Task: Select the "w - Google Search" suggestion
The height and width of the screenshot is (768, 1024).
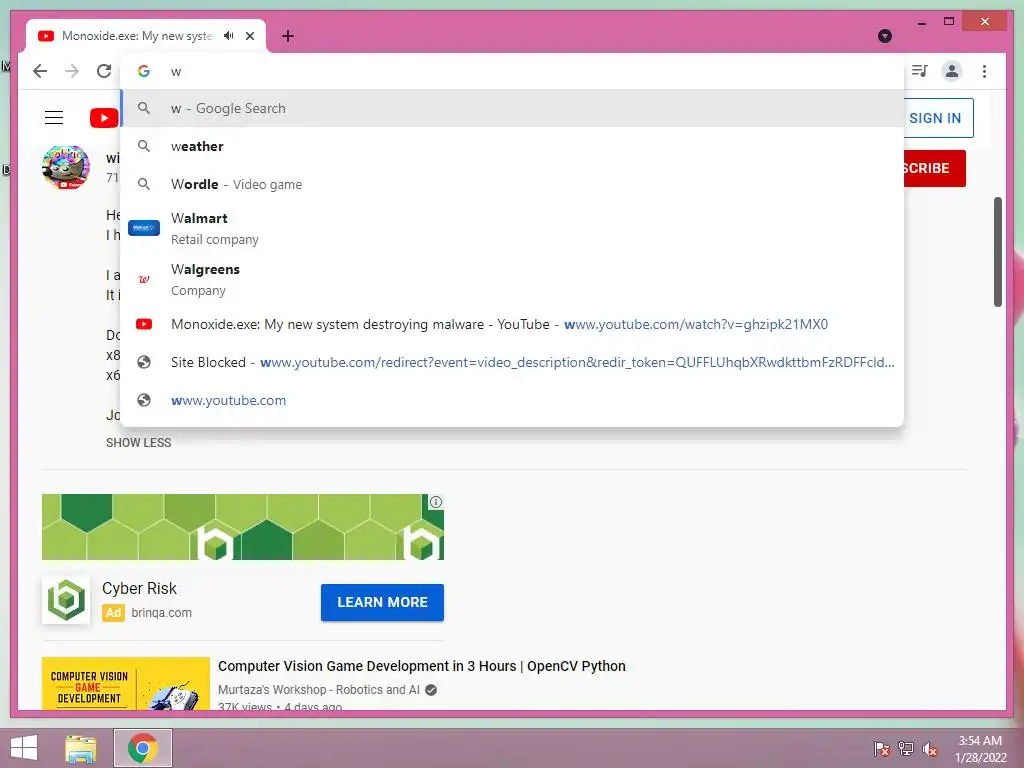Action: [513, 108]
